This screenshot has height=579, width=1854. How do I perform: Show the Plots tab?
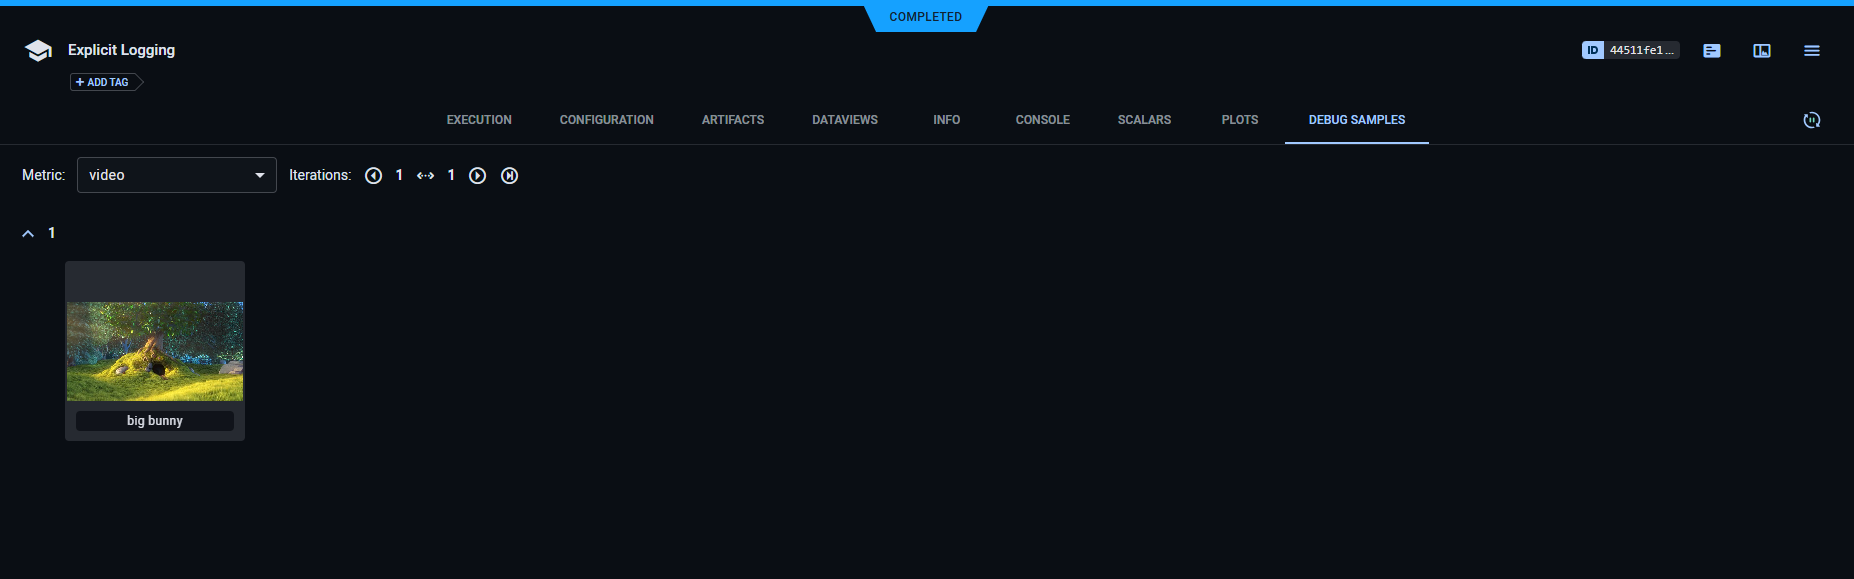click(1239, 120)
